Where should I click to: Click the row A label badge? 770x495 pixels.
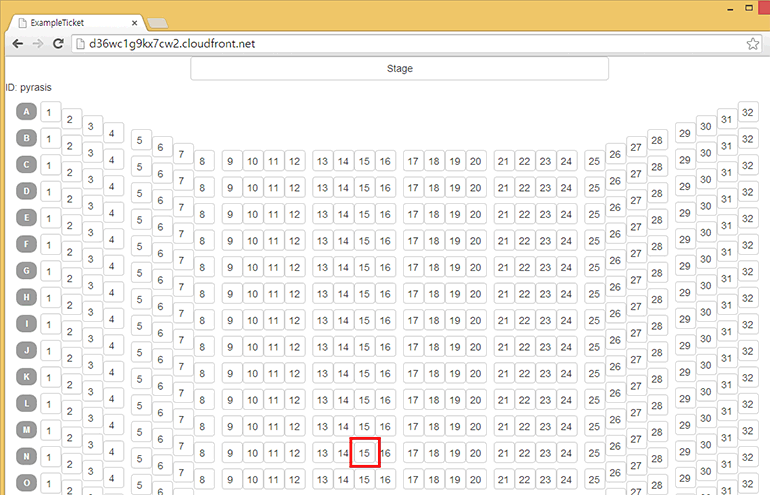(26, 112)
